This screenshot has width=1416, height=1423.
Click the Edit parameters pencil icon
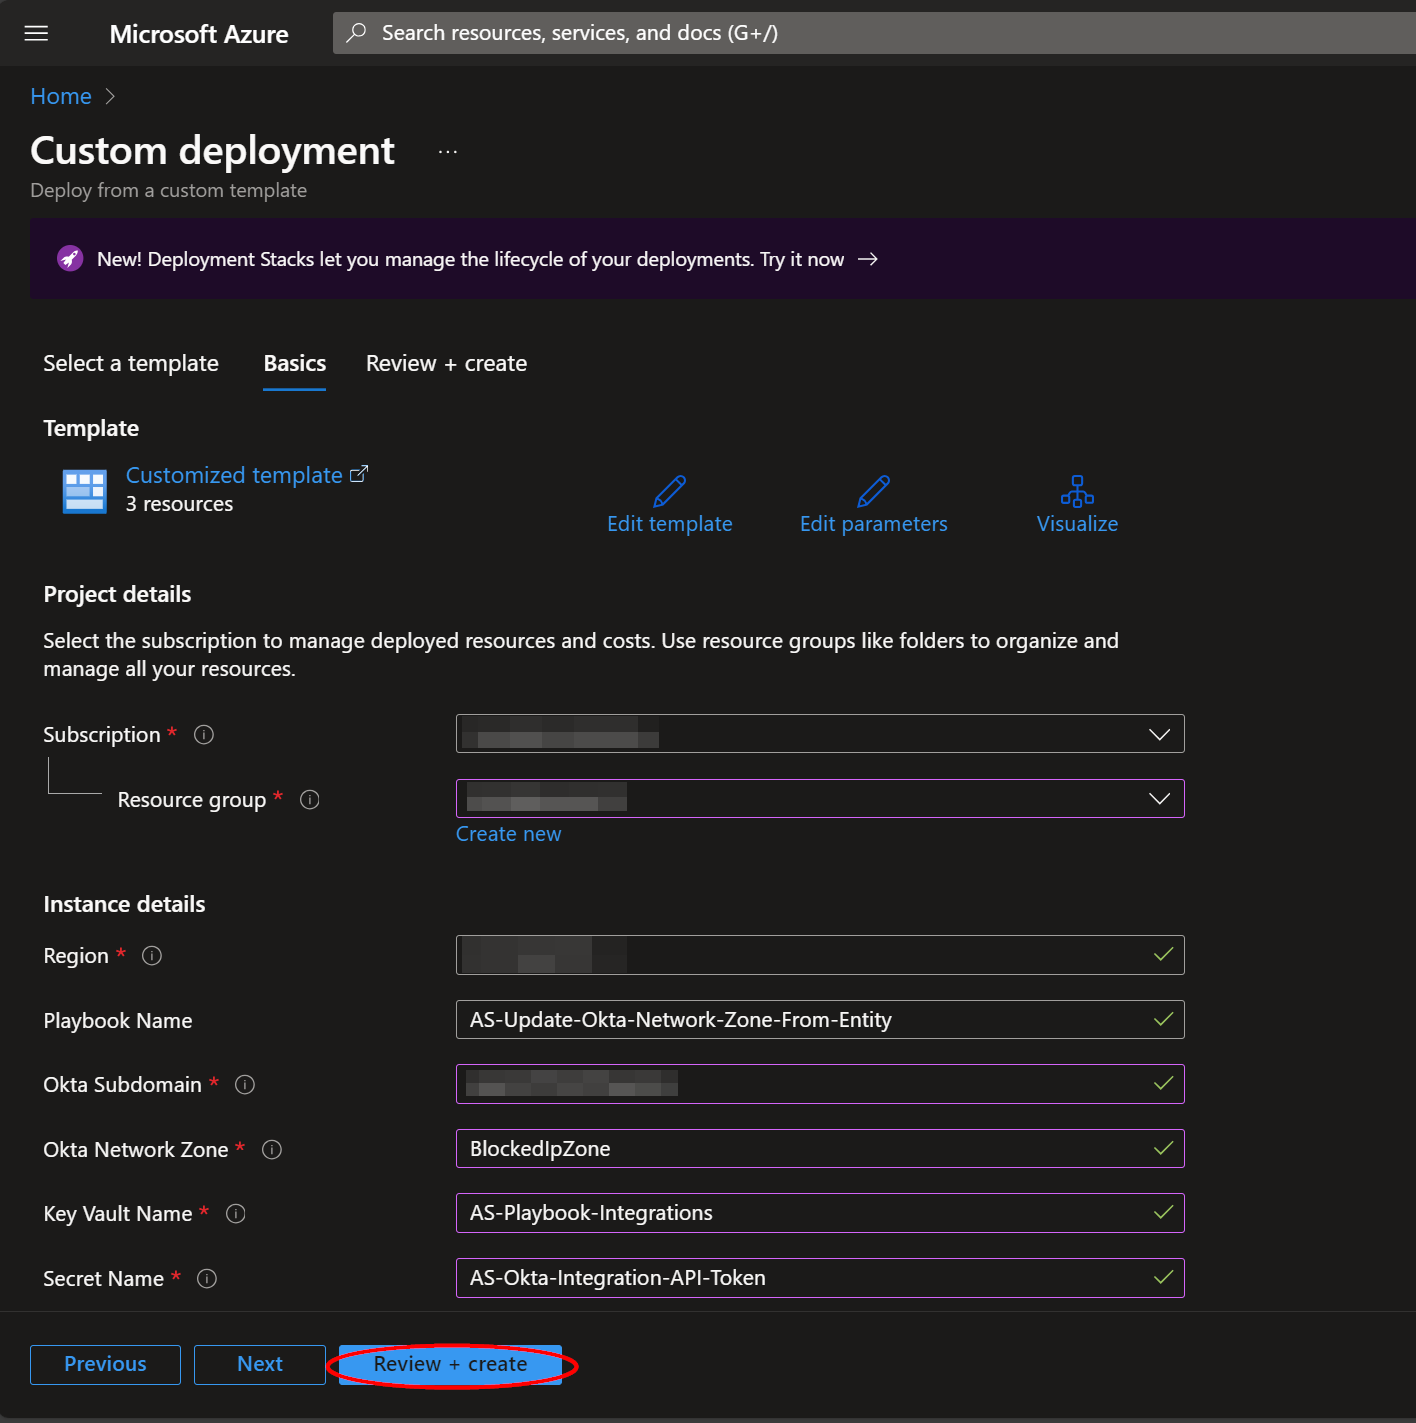tap(873, 491)
